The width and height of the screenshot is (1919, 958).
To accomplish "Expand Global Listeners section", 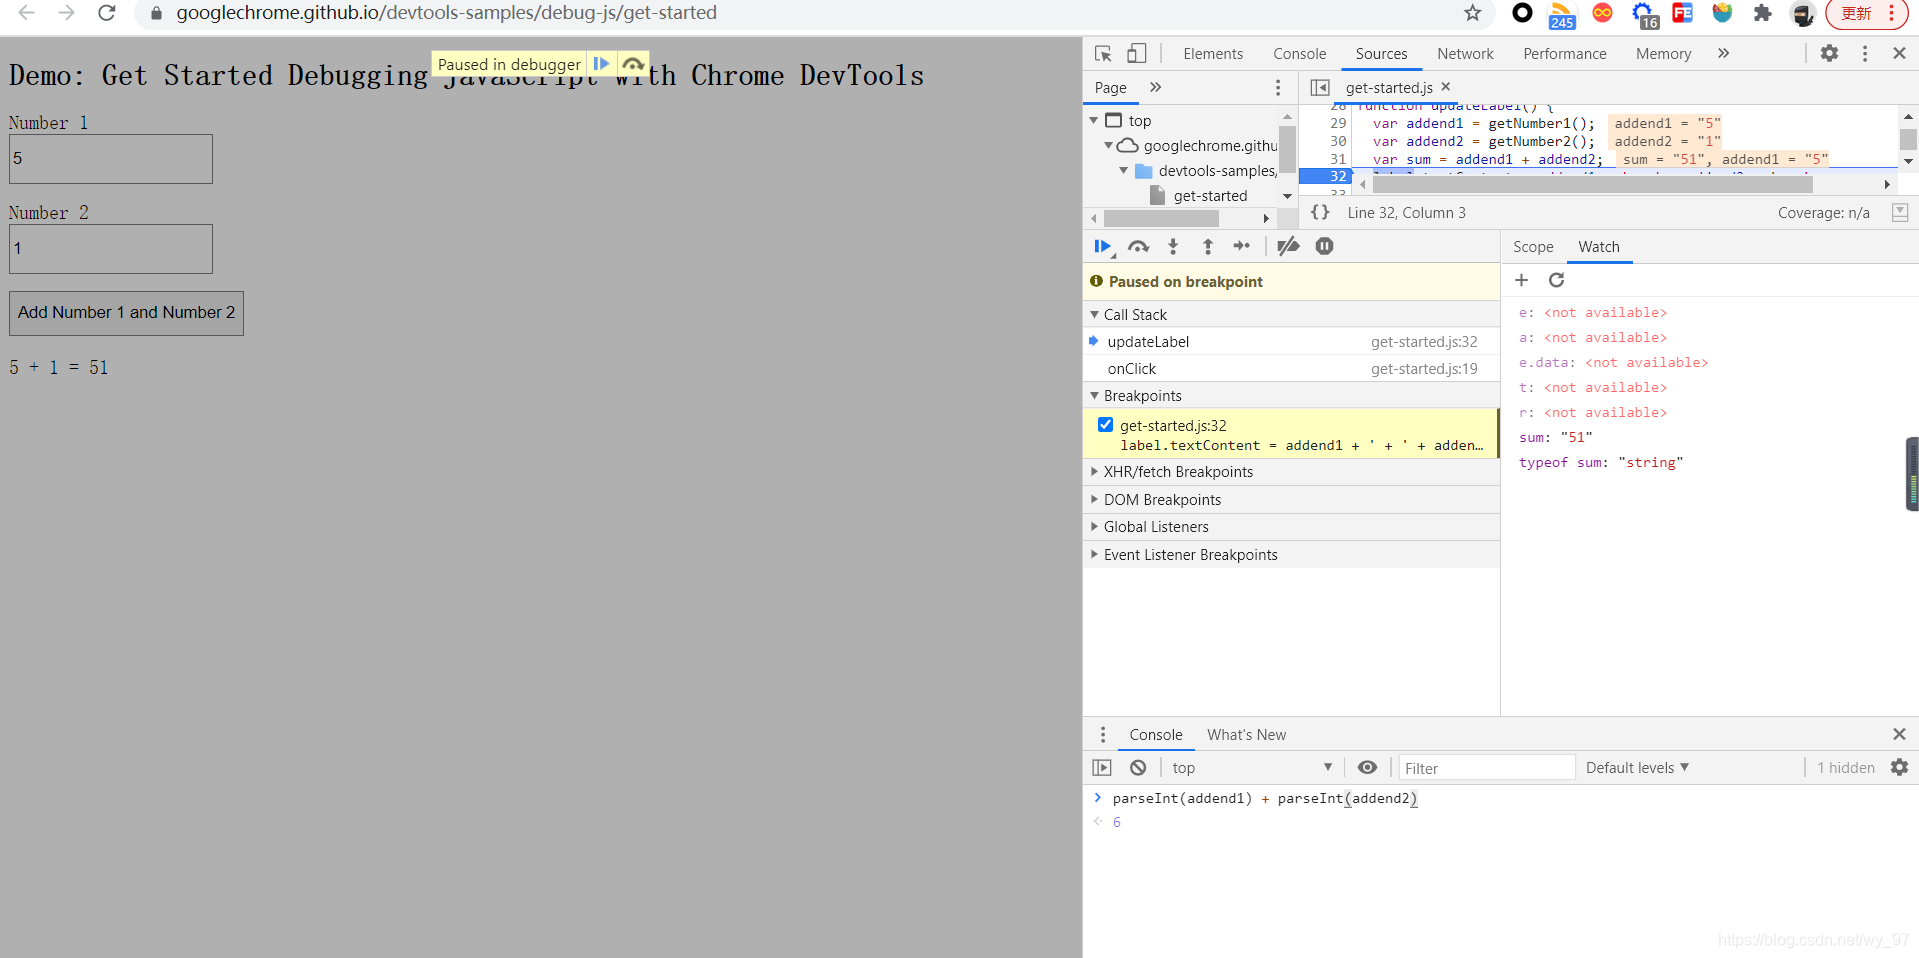I will [x=1094, y=527].
